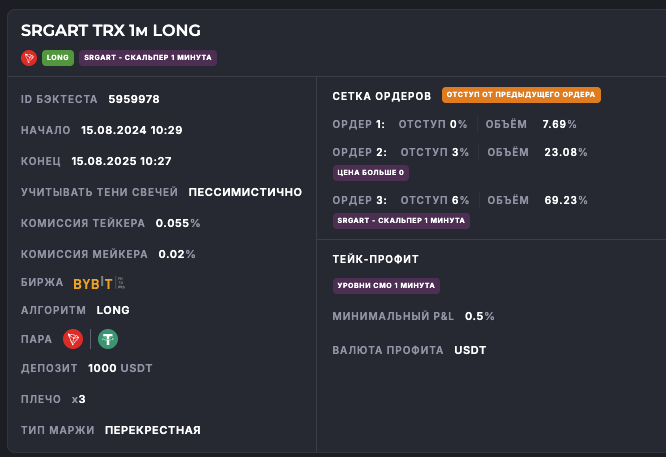Click the end date 15.08.2025 10:27
This screenshot has height=457, width=666.
(121, 161)
